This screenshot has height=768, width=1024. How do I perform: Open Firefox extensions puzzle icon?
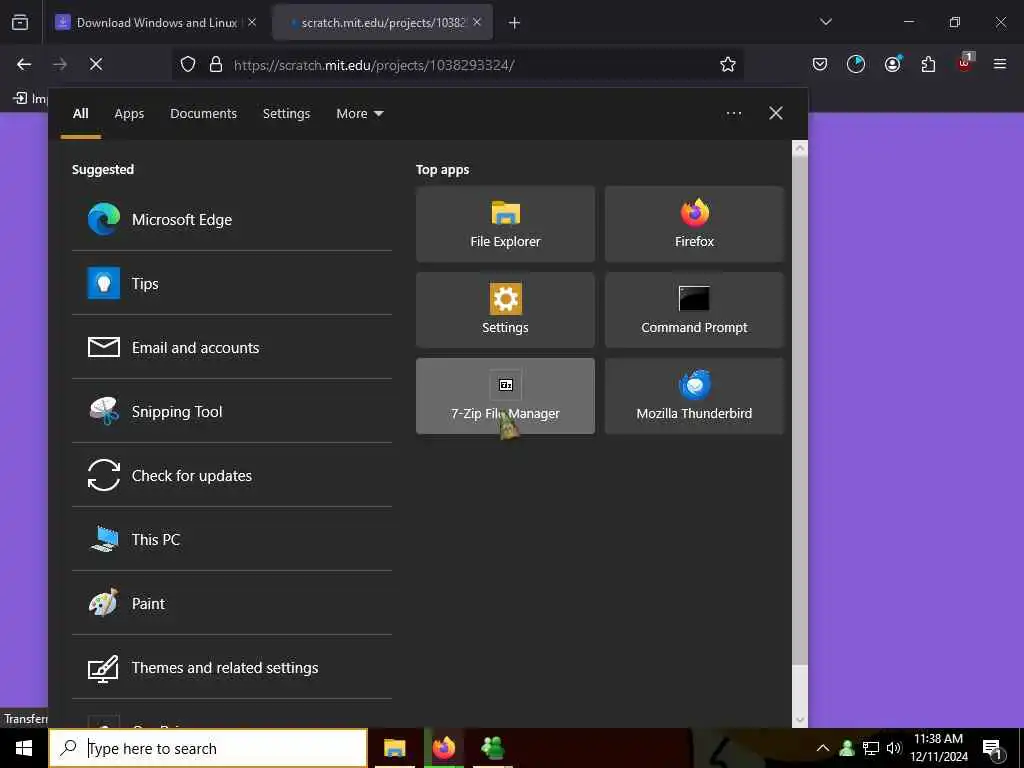(928, 64)
